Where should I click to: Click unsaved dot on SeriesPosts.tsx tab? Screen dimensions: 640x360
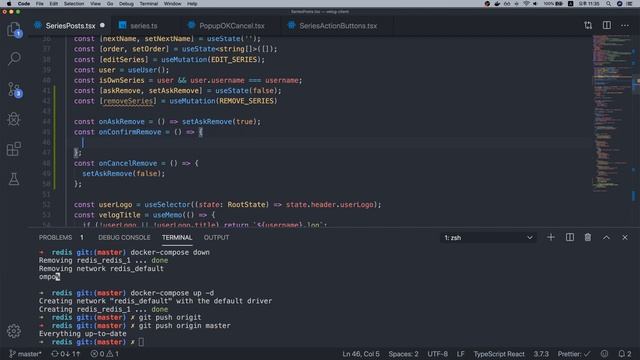pos(102,25)
